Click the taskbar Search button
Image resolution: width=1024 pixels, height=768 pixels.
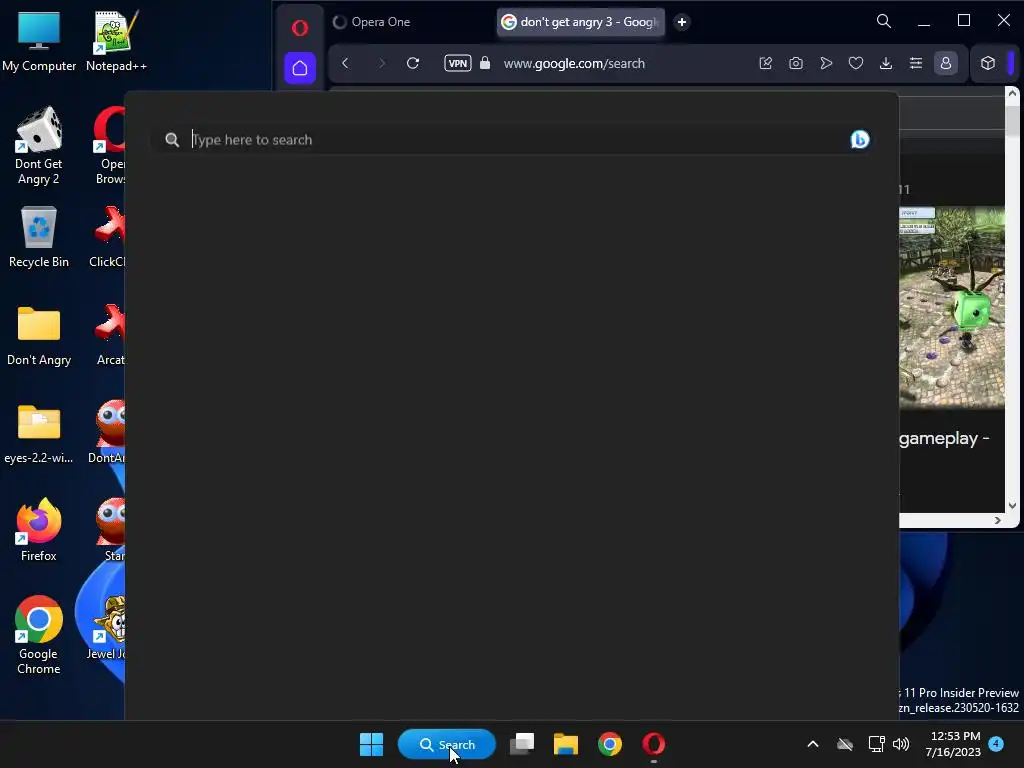[x=447, y=744]
